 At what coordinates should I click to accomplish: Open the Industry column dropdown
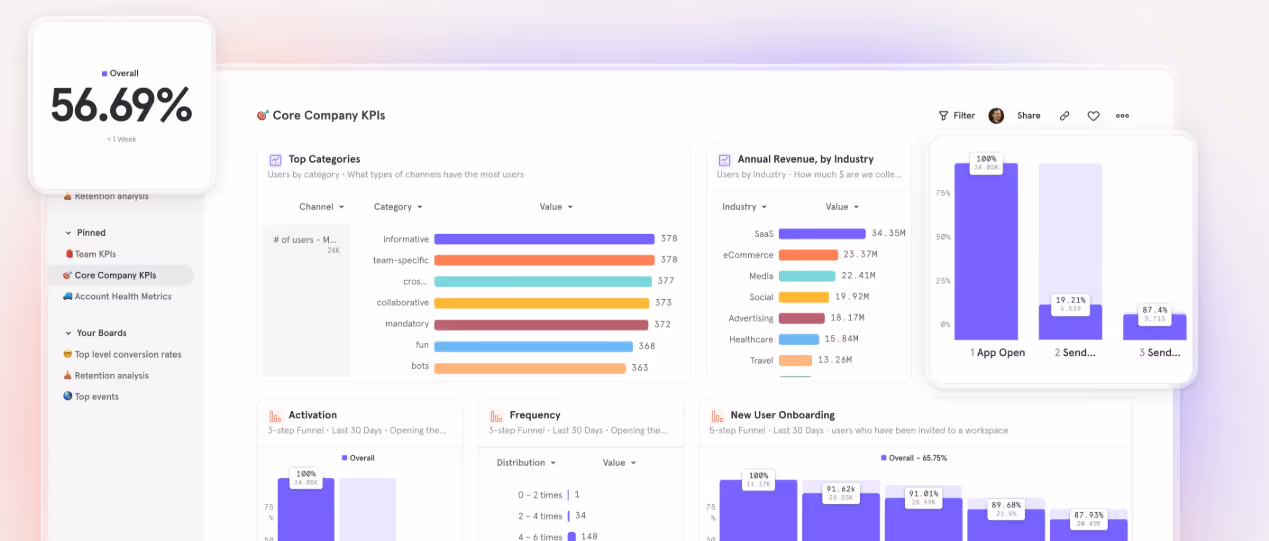[744, 207]
